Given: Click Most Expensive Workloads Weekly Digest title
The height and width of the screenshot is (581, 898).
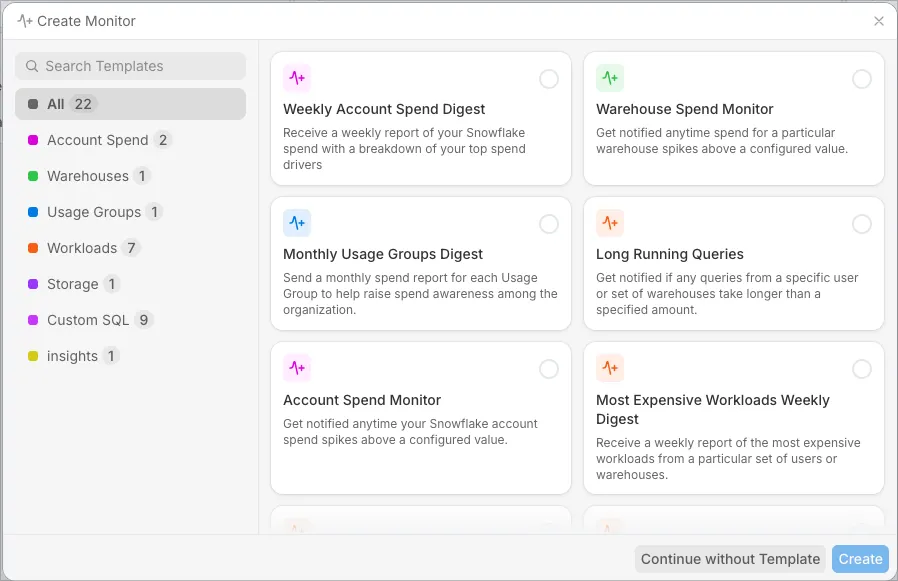Looking at the screenshot, I should click(x=712, y=410).
